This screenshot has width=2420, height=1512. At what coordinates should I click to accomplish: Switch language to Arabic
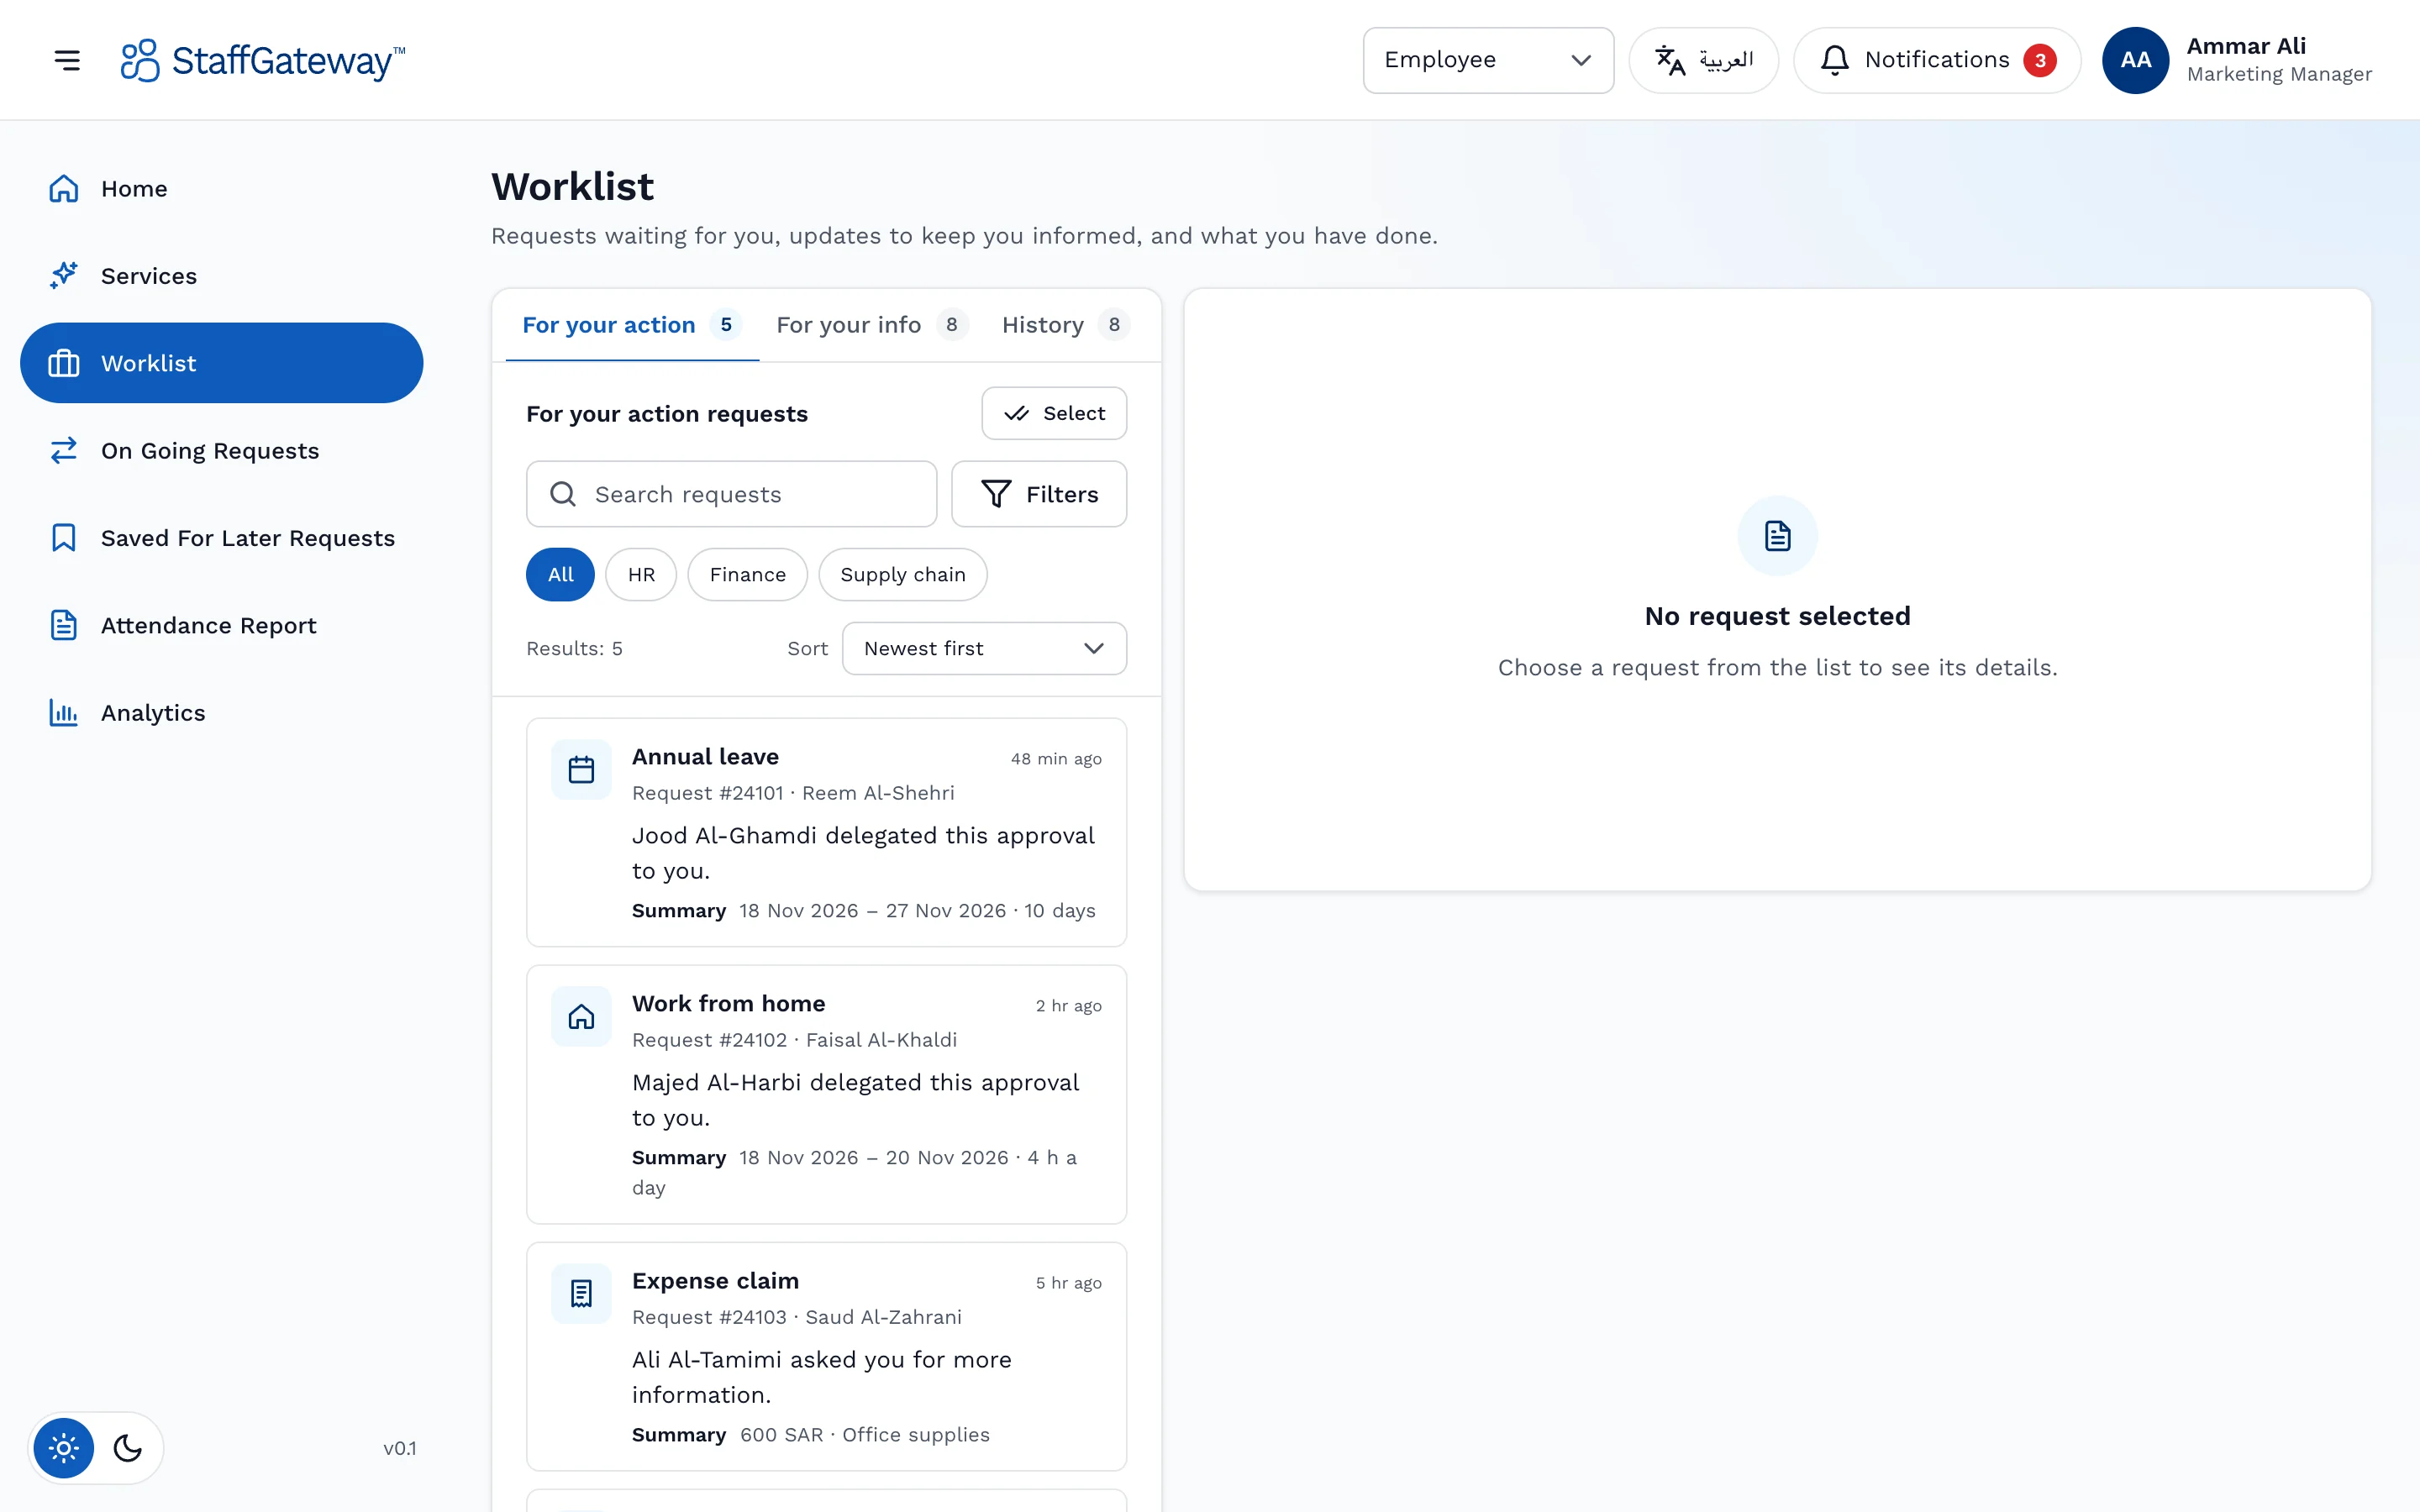point(1703,60)
